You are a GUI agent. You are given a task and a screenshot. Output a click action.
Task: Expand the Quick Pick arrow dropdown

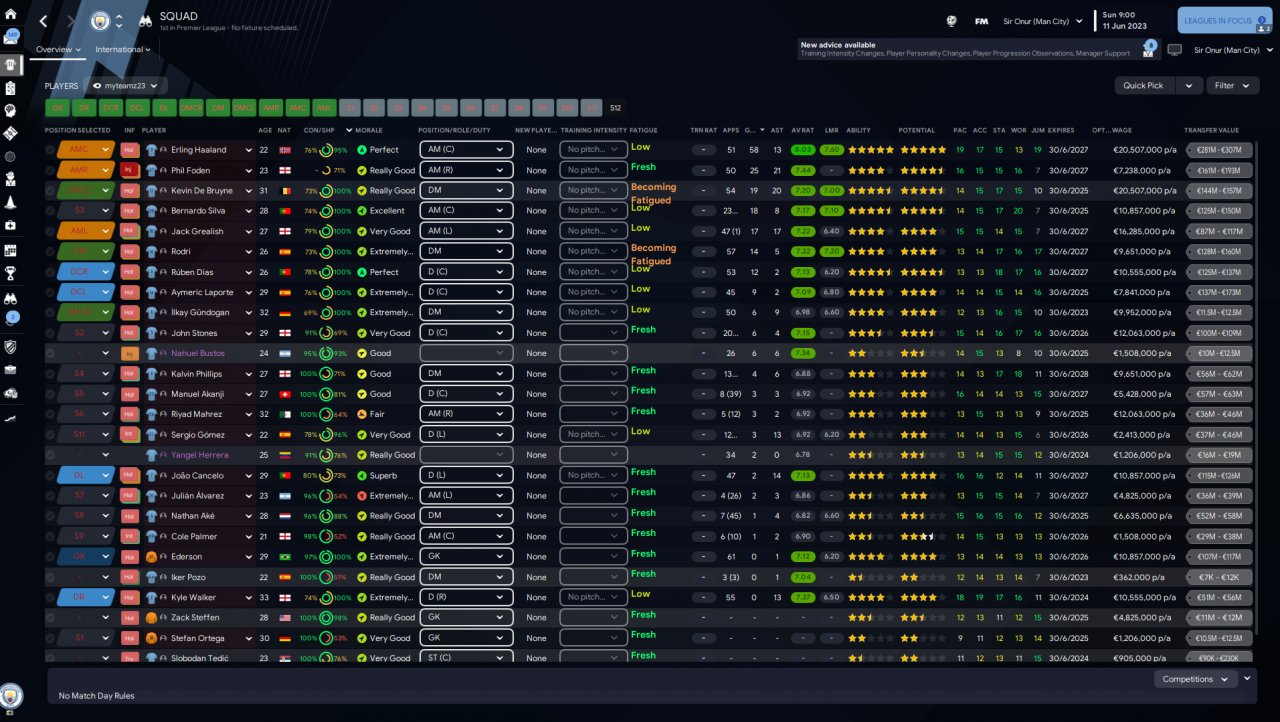1188,86
